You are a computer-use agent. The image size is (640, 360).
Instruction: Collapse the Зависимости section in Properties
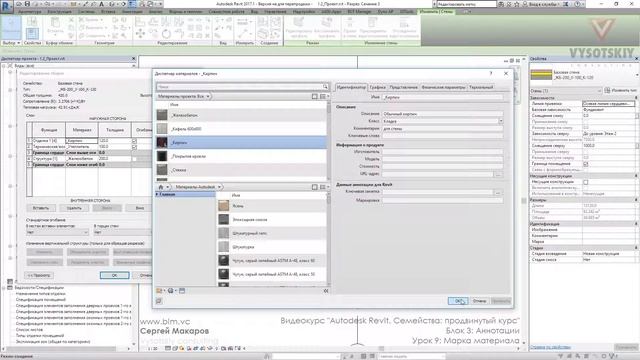(x=636, y=98)
